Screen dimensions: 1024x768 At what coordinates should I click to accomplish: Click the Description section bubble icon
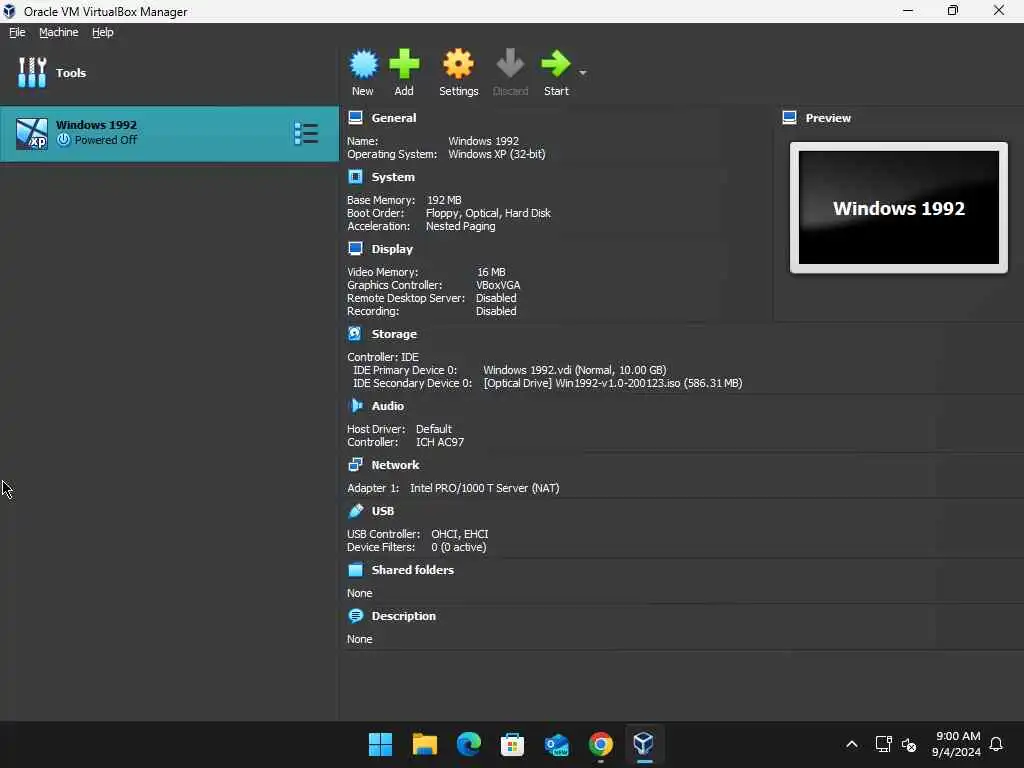tap(355, 615)
